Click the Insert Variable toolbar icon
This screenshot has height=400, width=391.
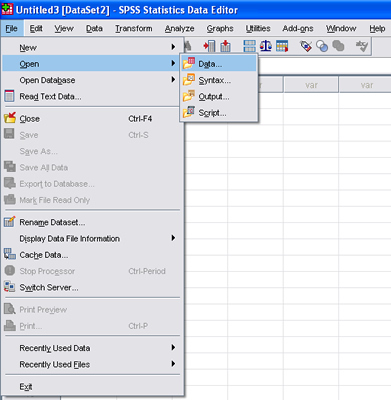pyautogui.click(x=226, y=46)
